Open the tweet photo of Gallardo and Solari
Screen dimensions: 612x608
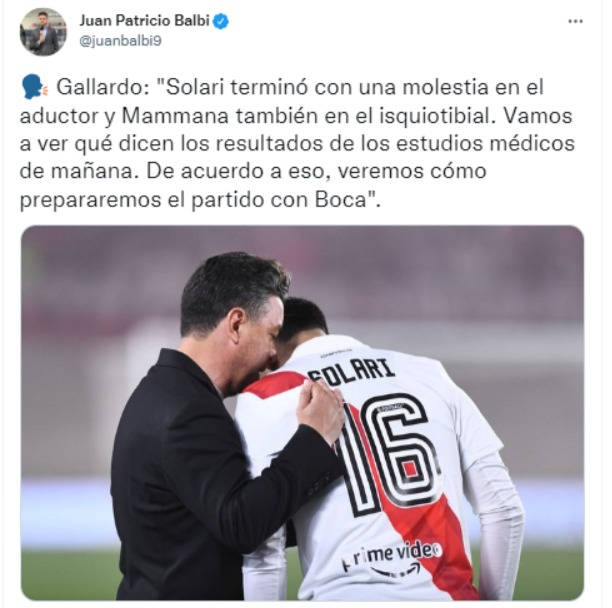302,412
